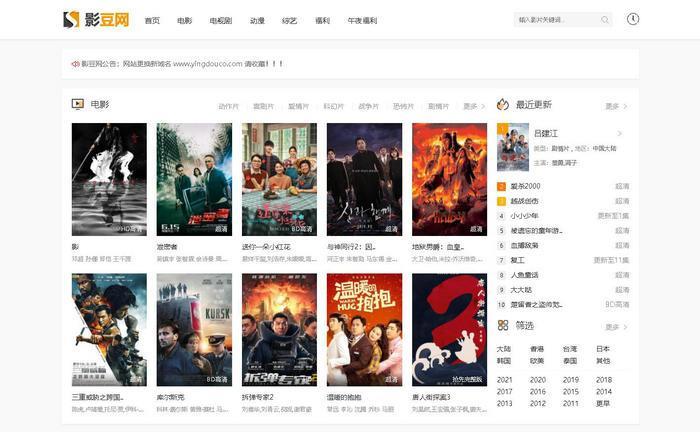
Task: Open the 地狱男爵 Hellboy poster
Action: click(x=450, y=179)
